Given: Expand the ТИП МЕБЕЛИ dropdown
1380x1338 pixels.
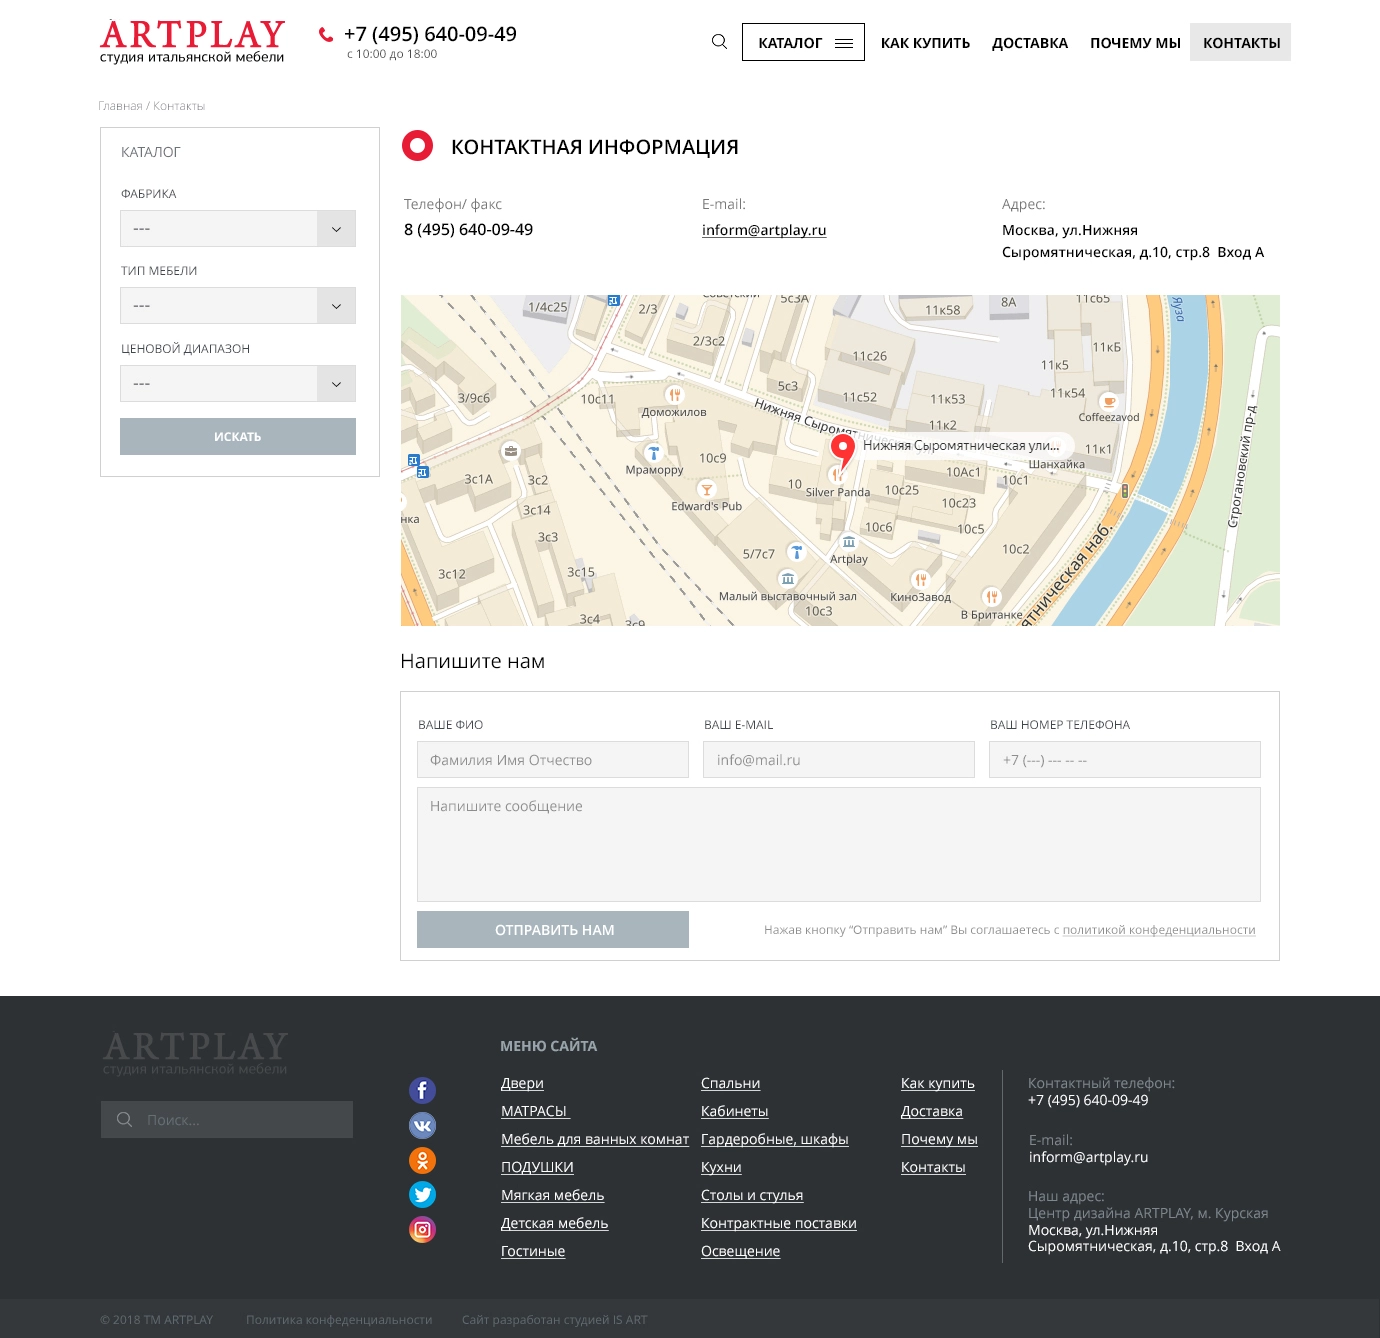Looking at the screenshot, I should 238,306.
